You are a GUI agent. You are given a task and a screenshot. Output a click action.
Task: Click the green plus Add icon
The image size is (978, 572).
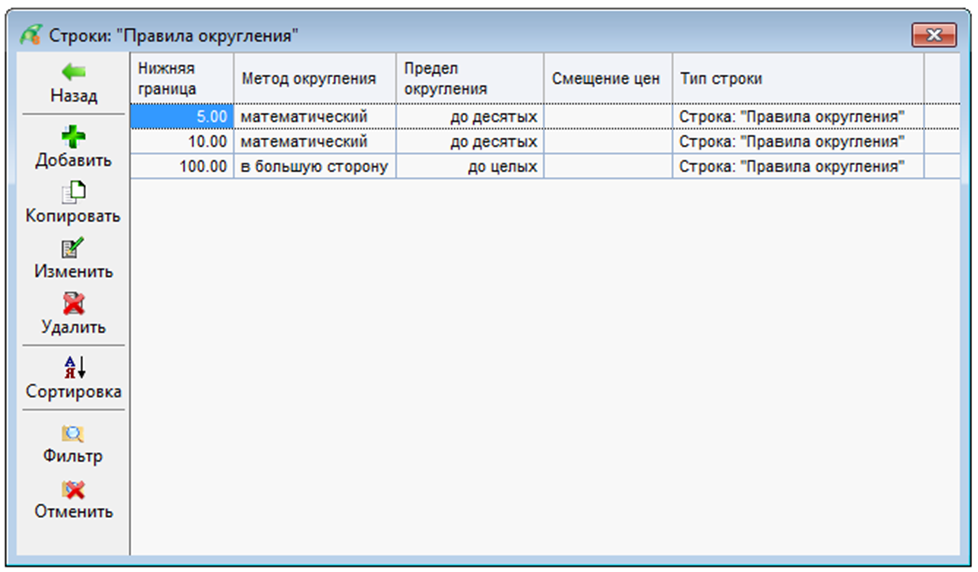(74, 136)
